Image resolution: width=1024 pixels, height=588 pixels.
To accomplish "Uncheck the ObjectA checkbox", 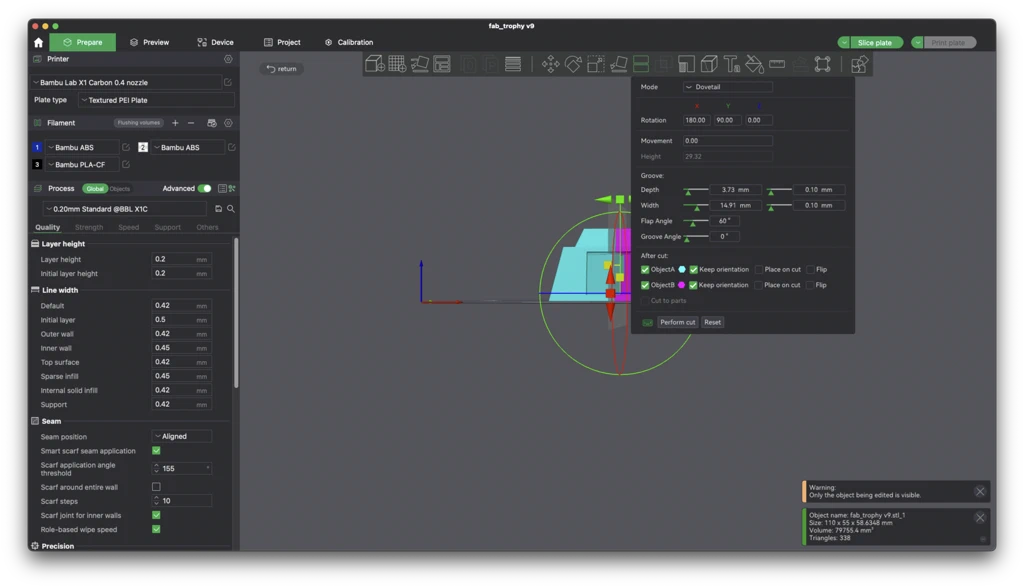I will click(645, 269).
